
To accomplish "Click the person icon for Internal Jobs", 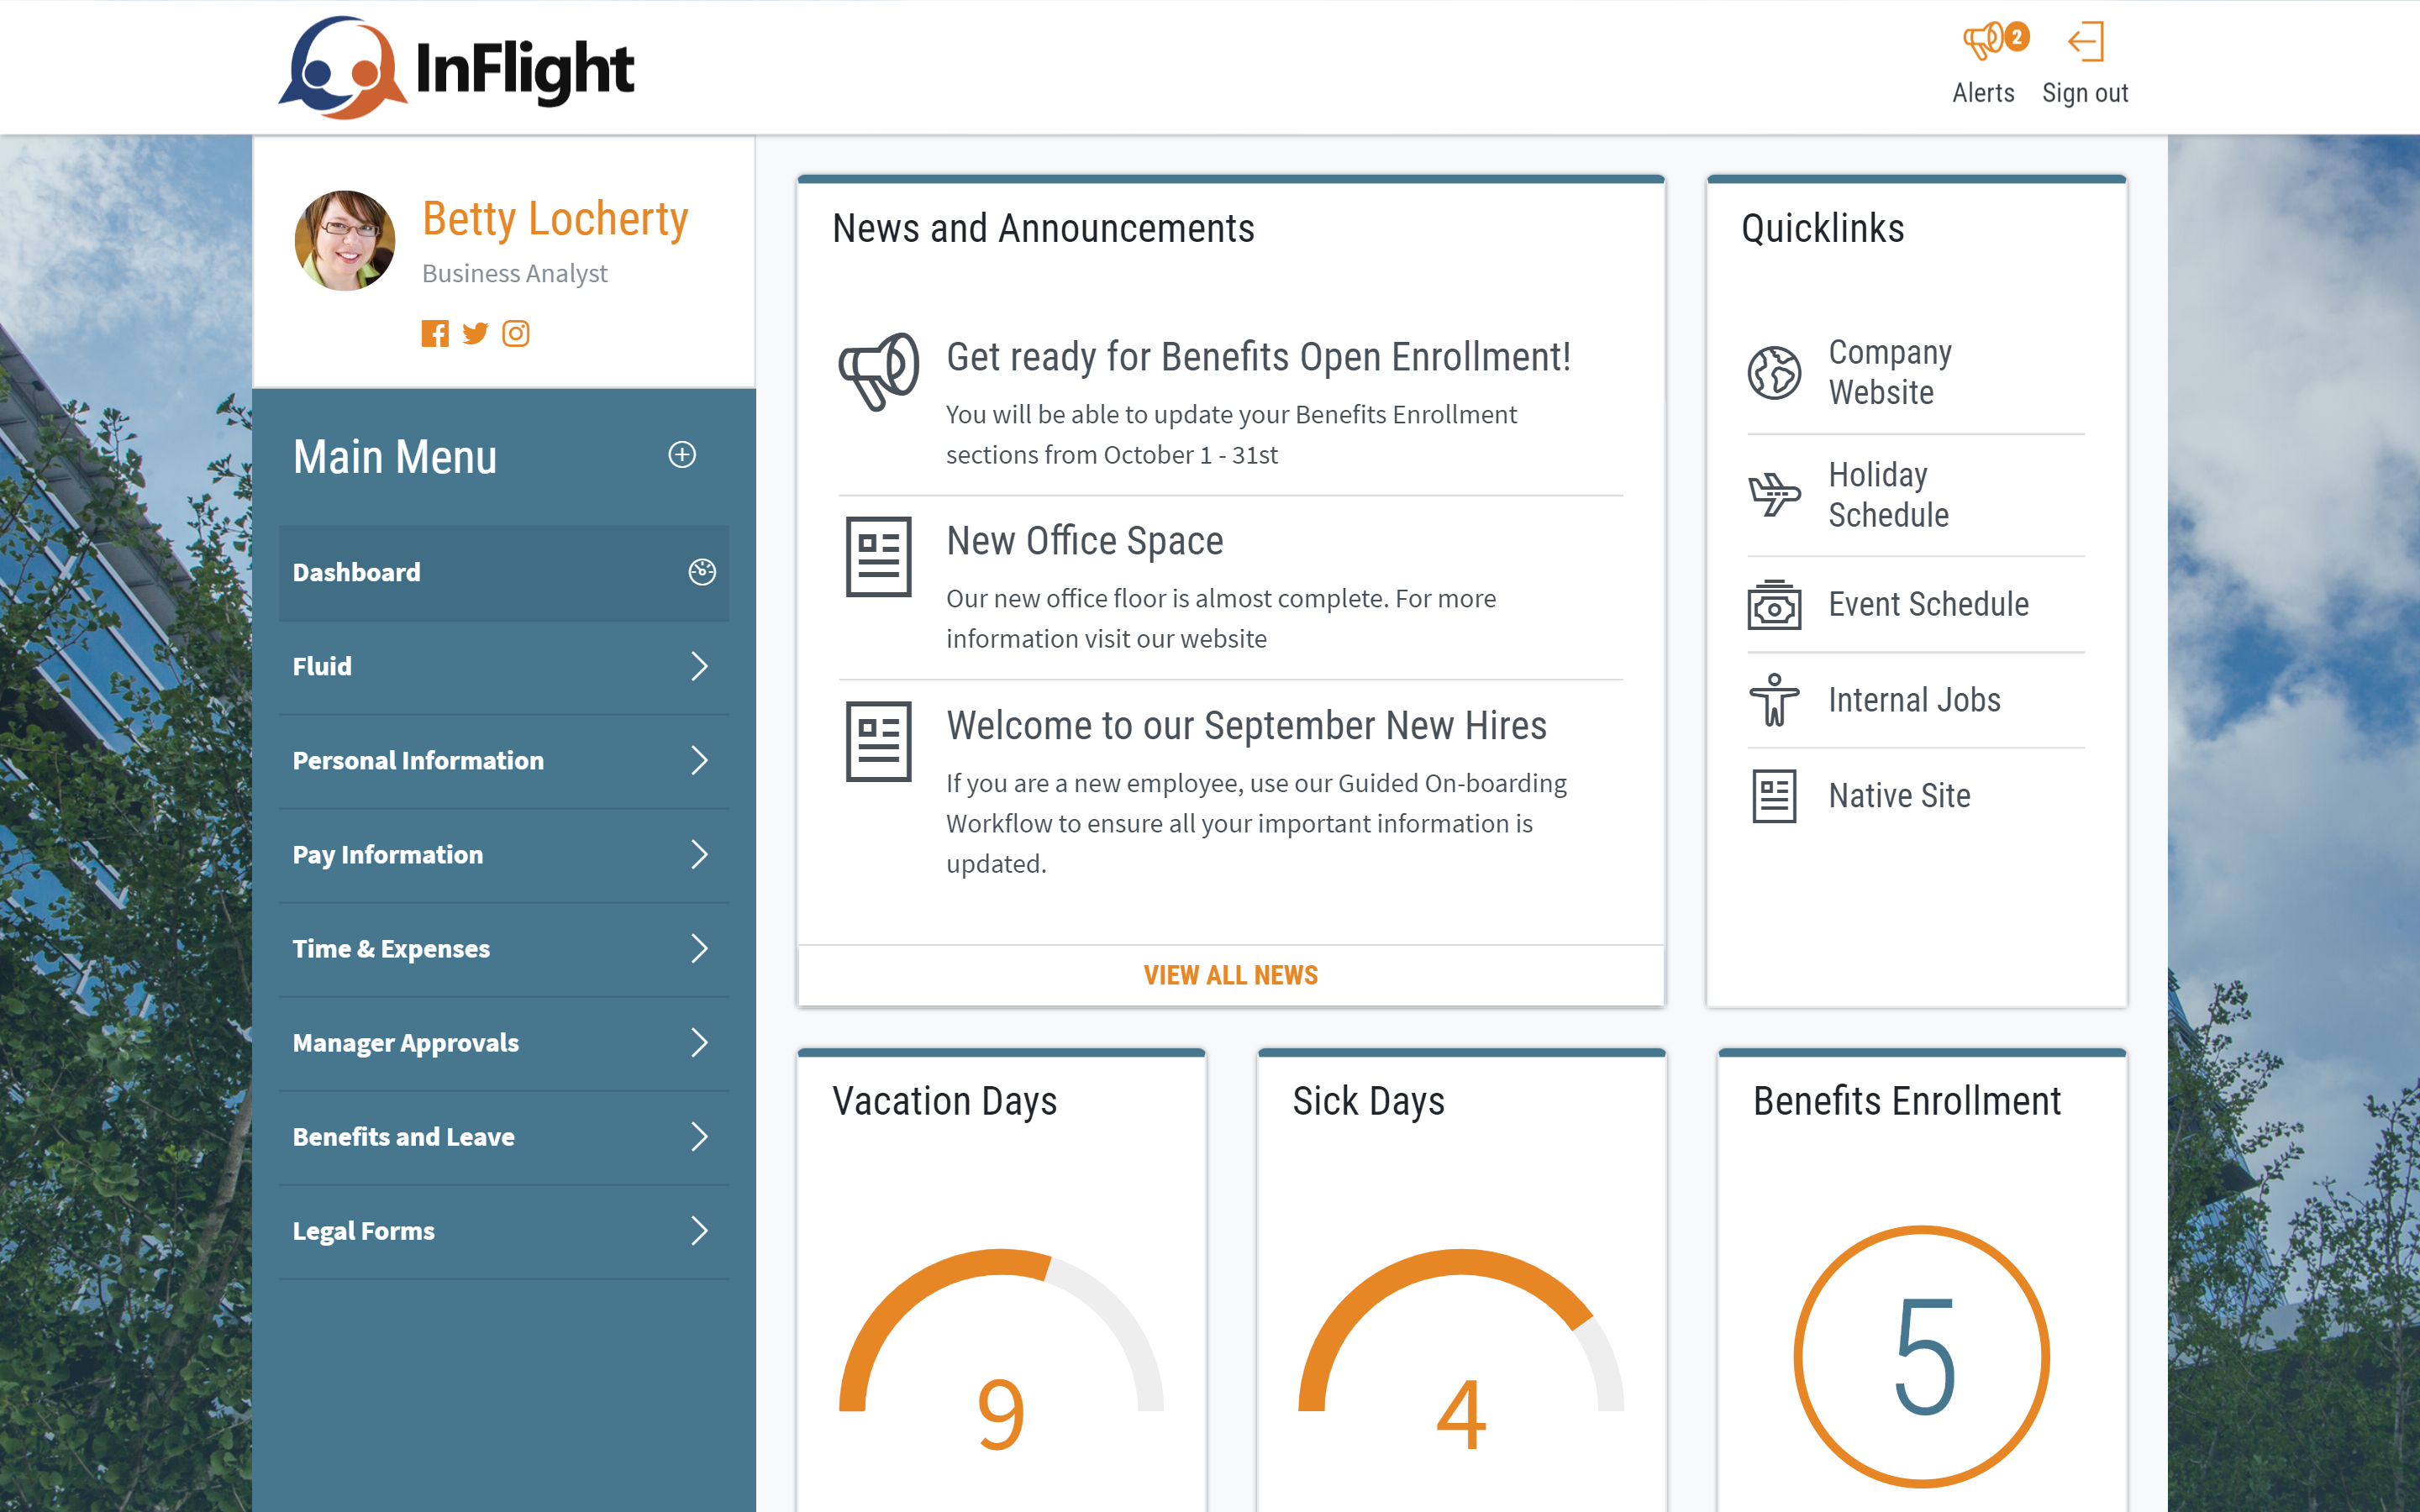I will click(x=1774, y=700).
